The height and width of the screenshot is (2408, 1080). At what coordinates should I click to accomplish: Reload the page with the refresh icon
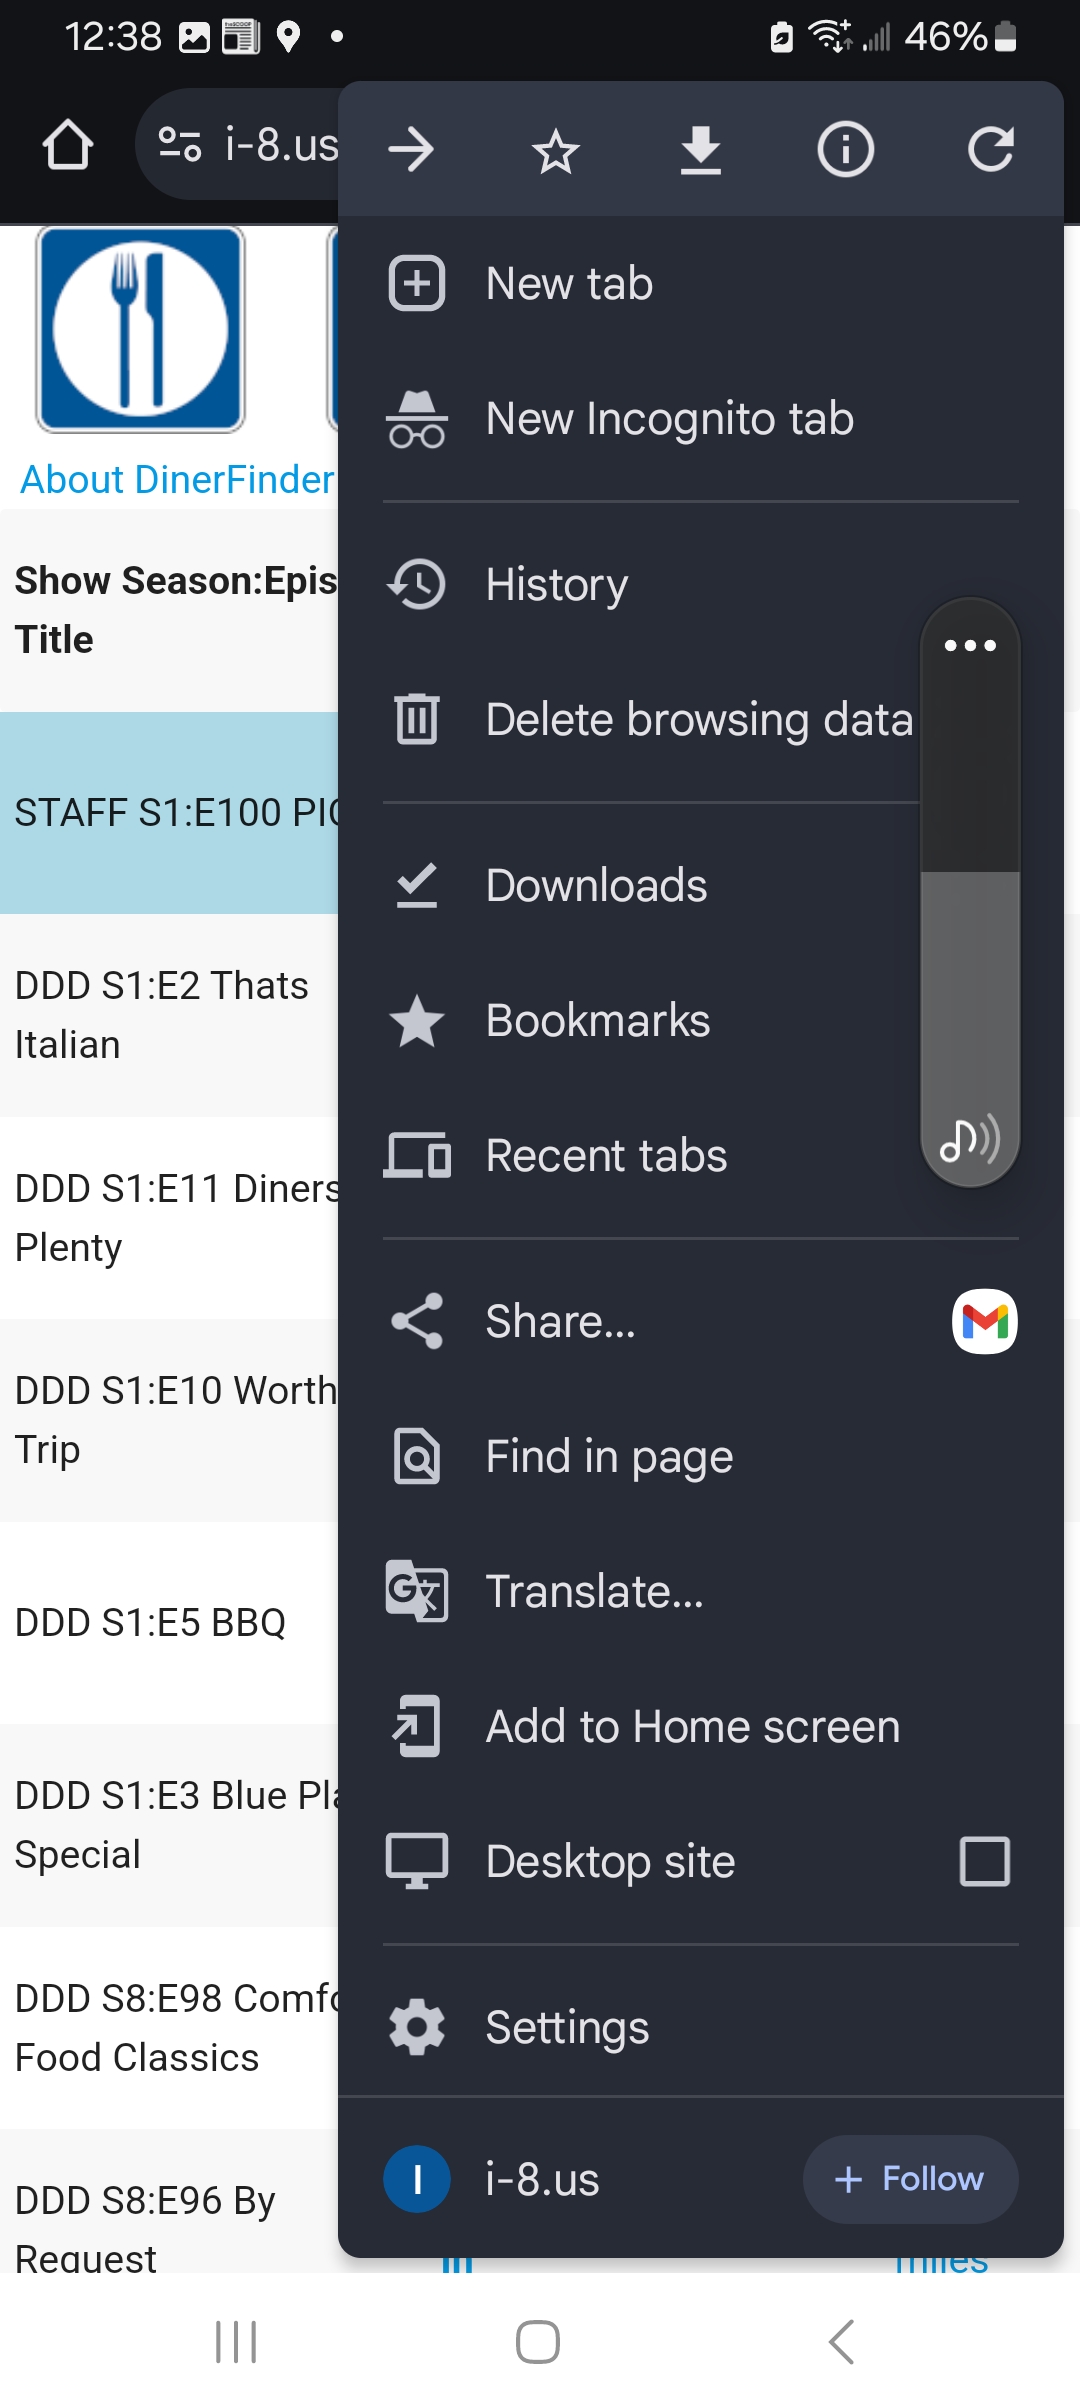(x=991, y=150)
